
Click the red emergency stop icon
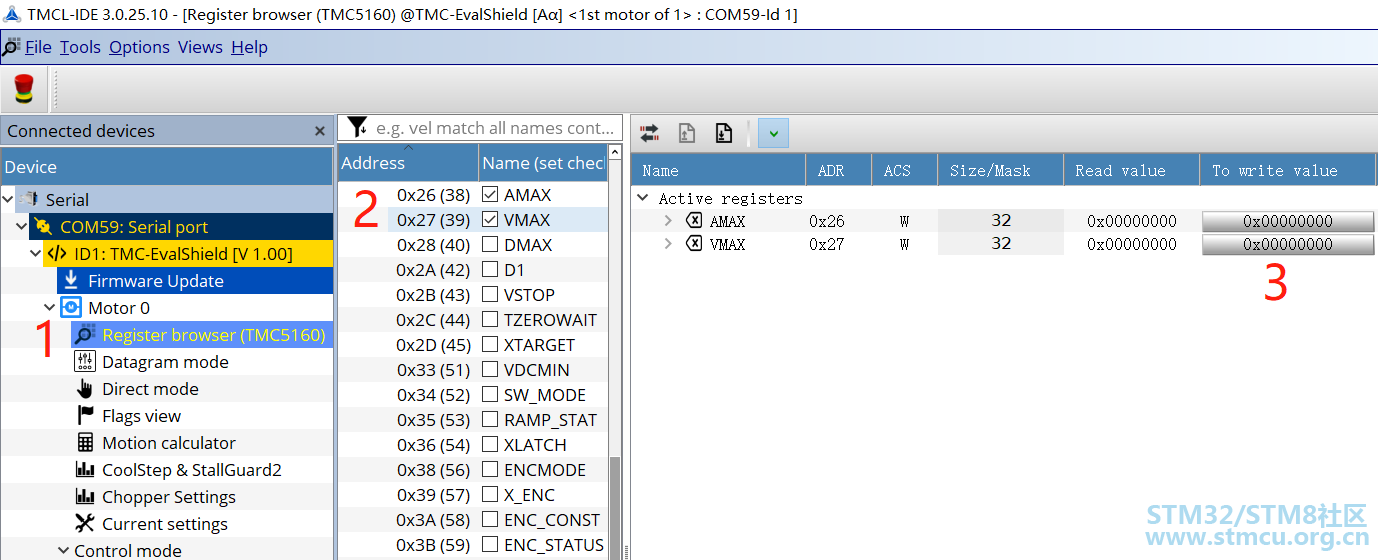(23, 90)
